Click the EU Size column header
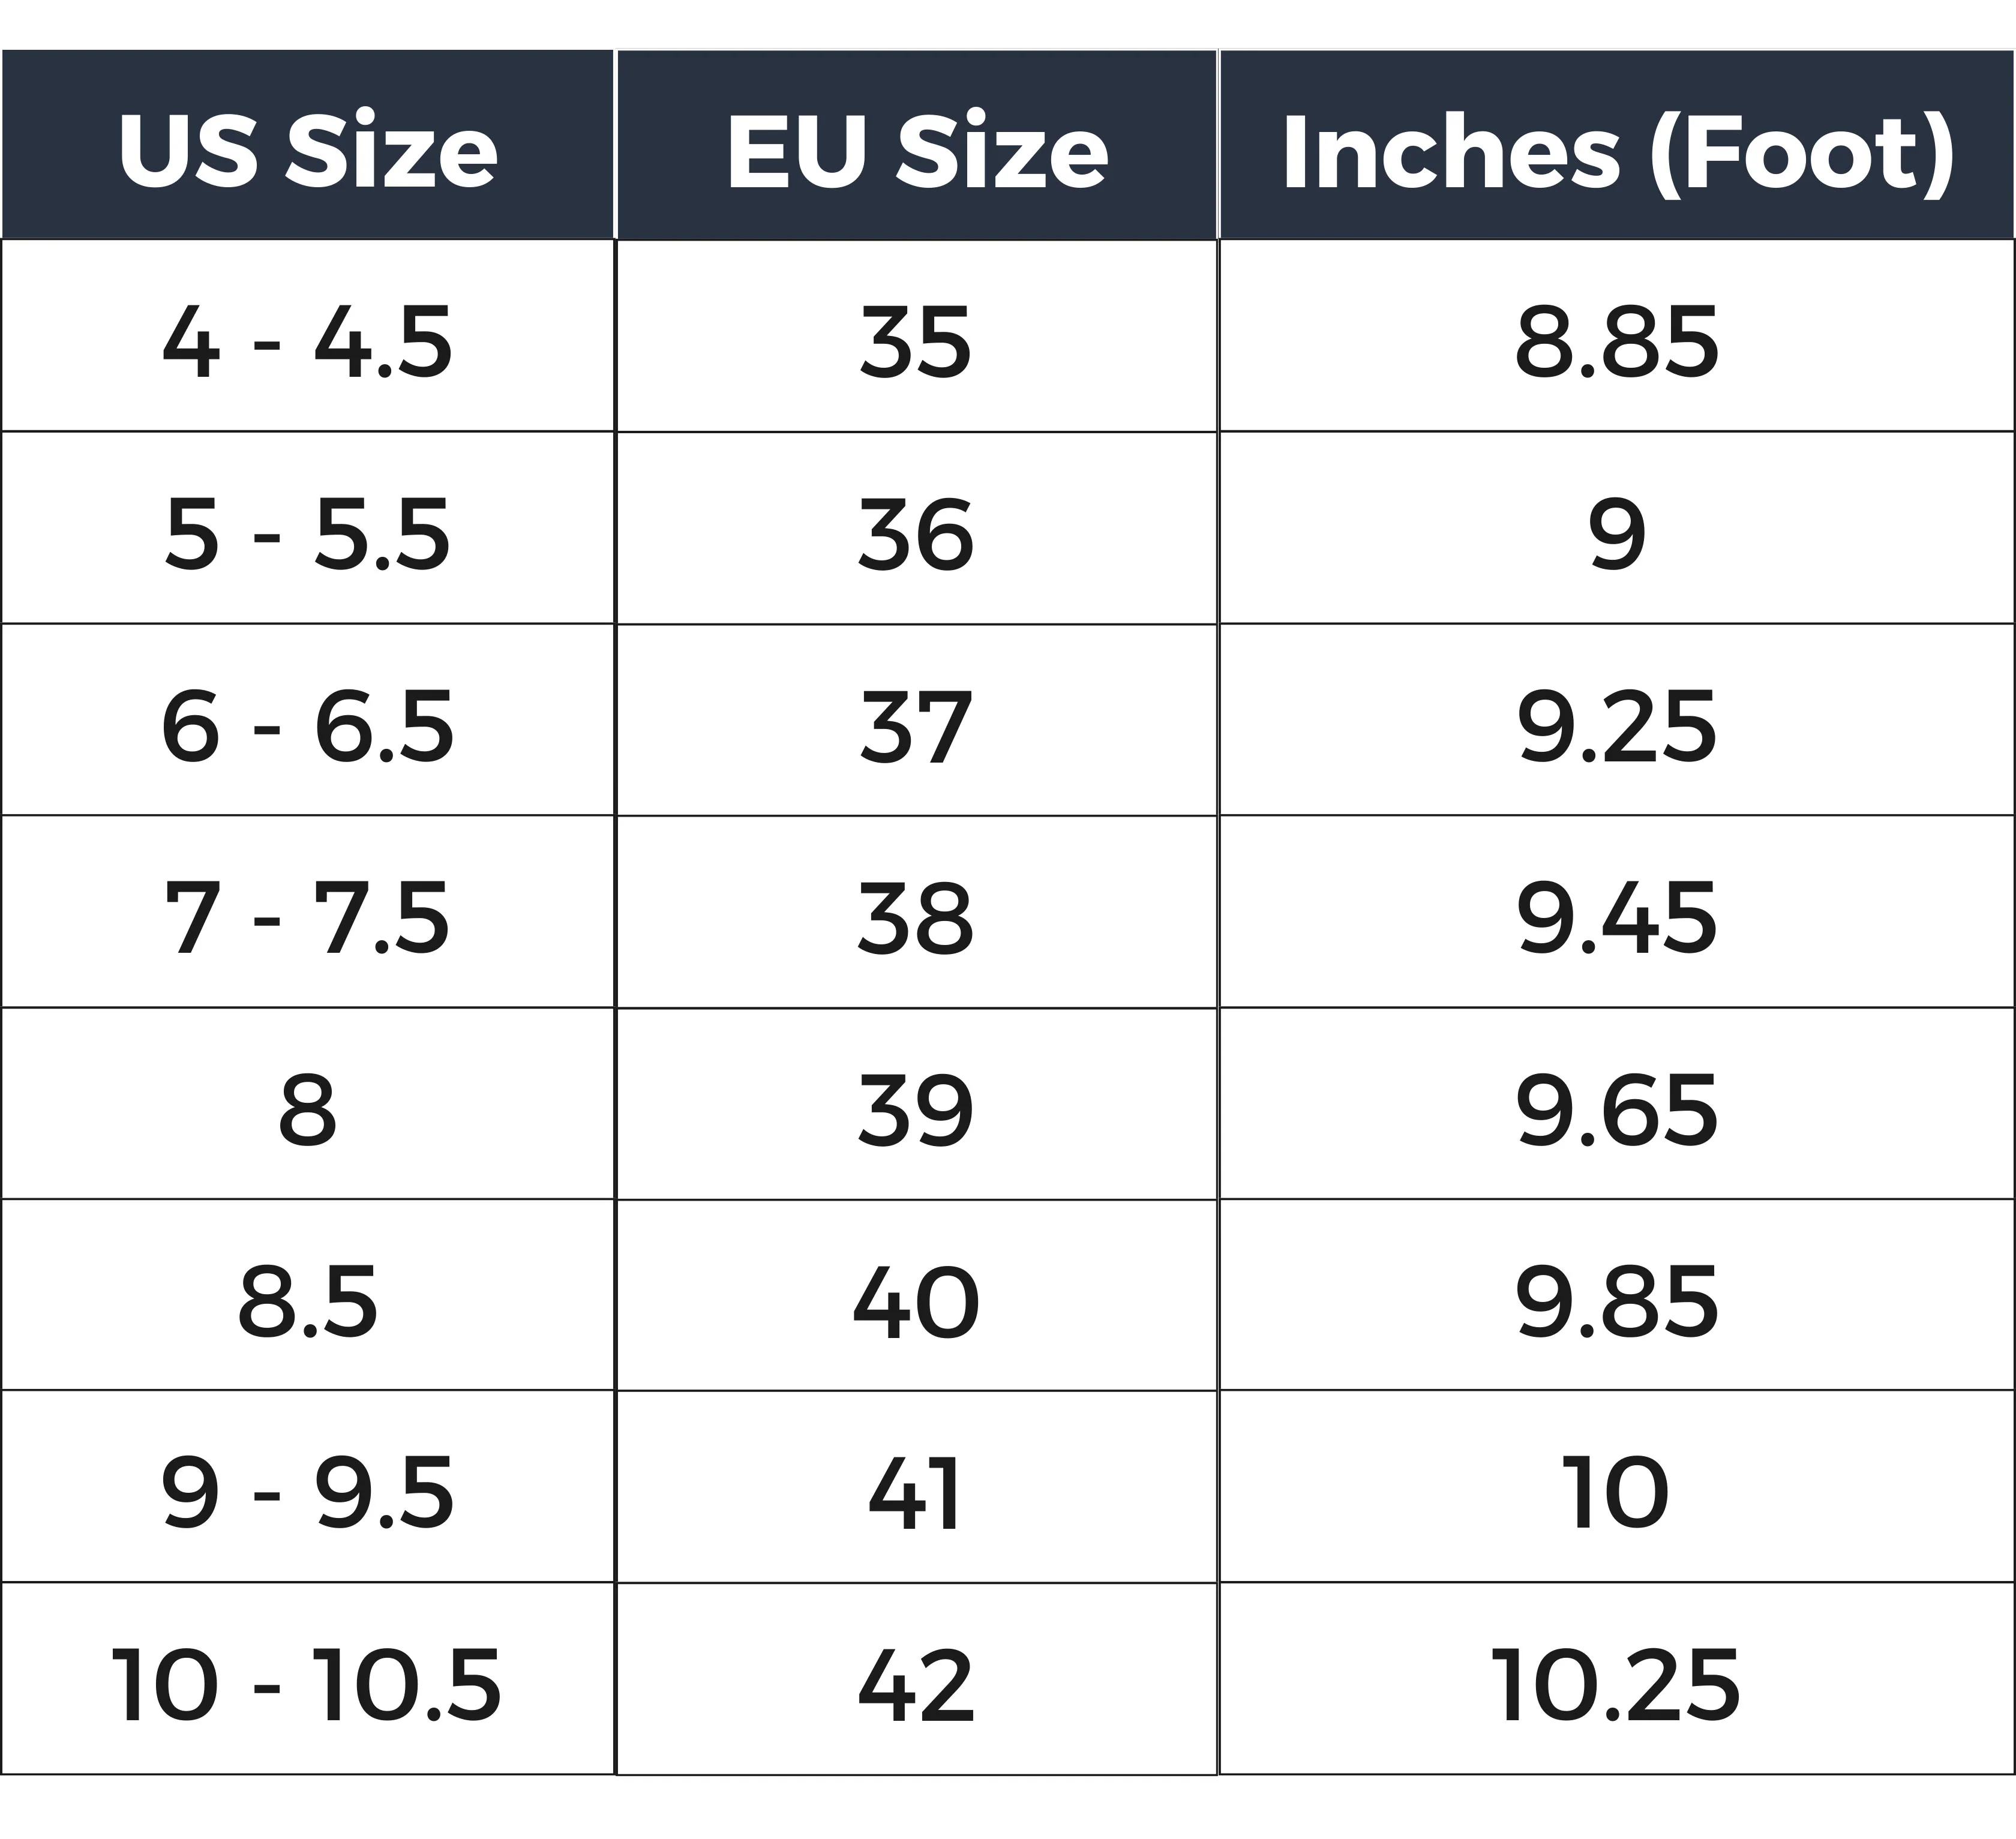The image size is (2016, 1839). click(916, 150)
